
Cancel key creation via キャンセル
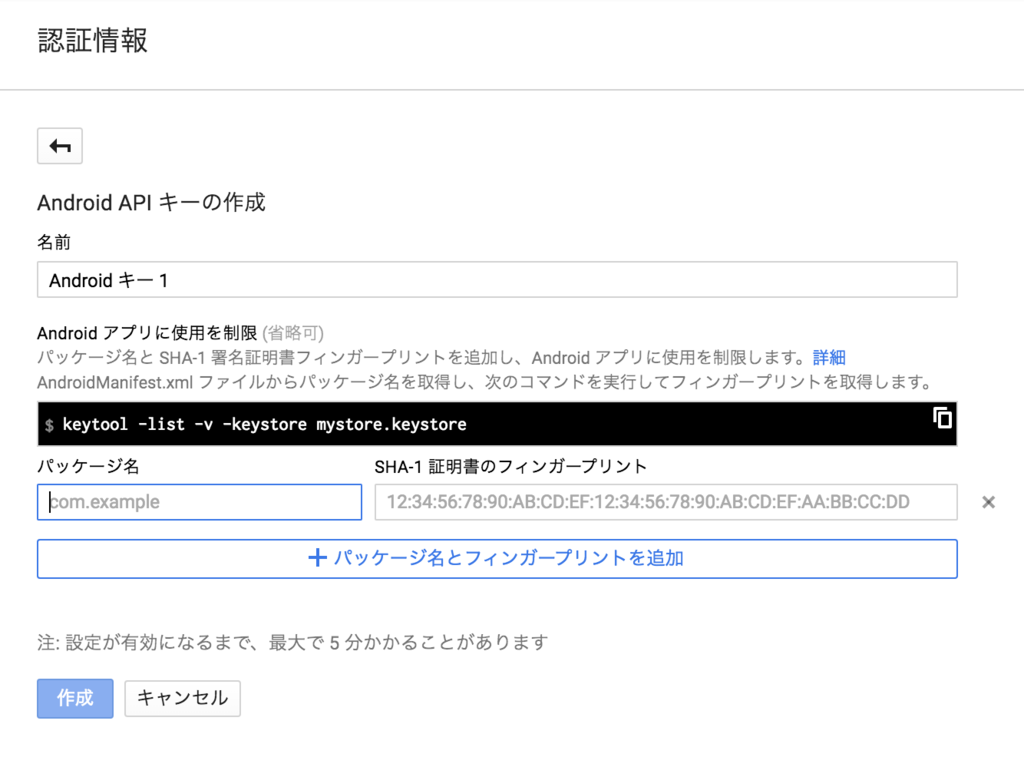[182, 698]
